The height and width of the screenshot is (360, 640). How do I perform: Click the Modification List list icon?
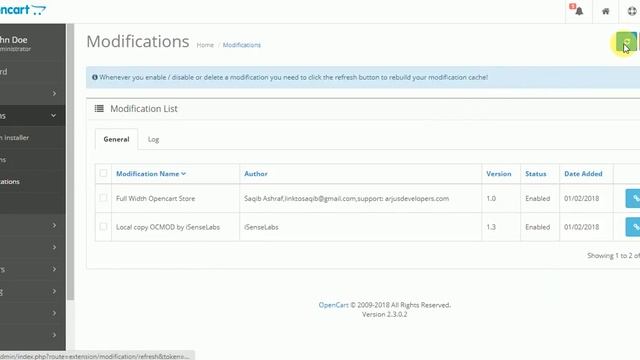click(99, 109)
